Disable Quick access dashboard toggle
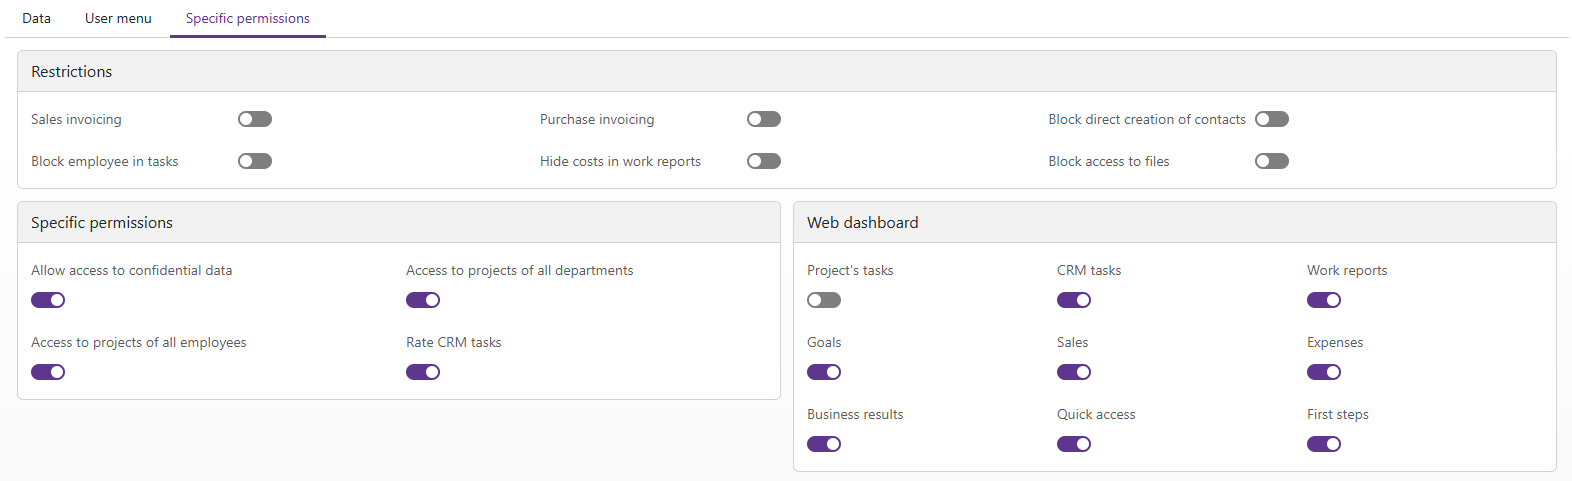The height and width of the screenshot is (481, 1572). pos(1074,444)
